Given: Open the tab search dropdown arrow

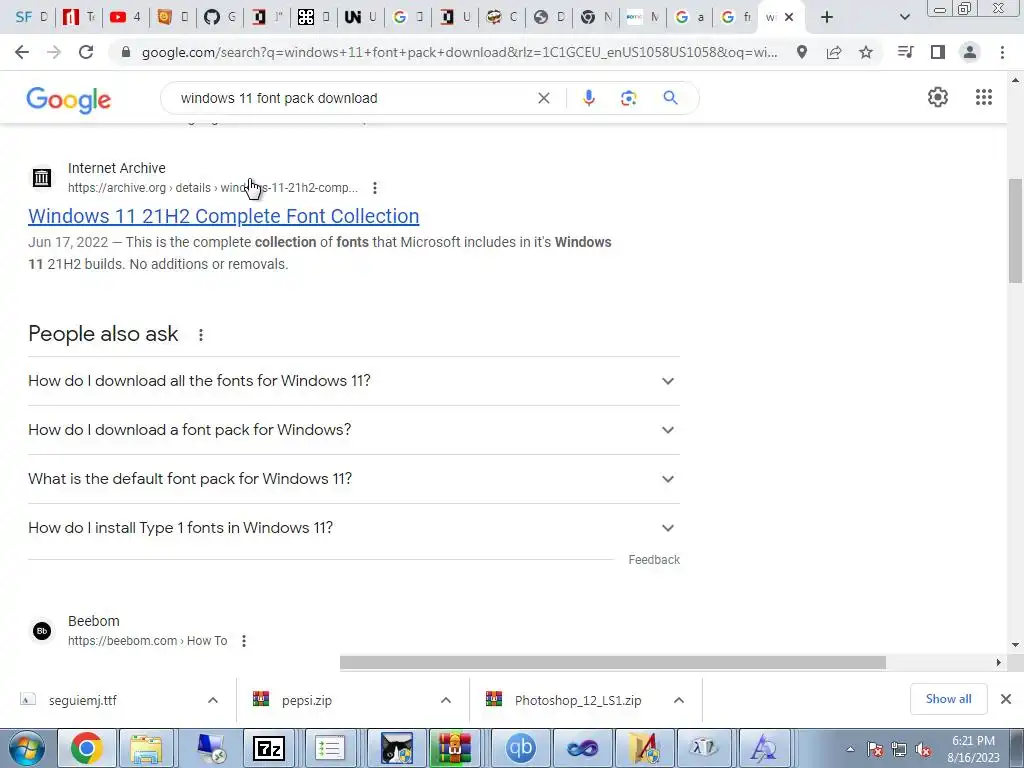Looking at the screenshot, I should tap(904, 17).
